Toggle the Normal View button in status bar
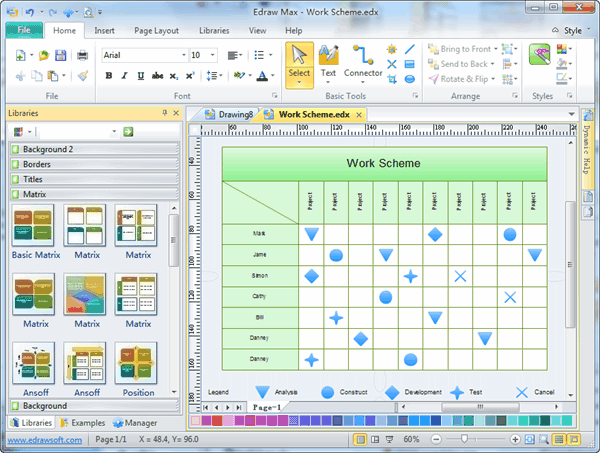Screen dimensions: 600x453 (360, 439)
